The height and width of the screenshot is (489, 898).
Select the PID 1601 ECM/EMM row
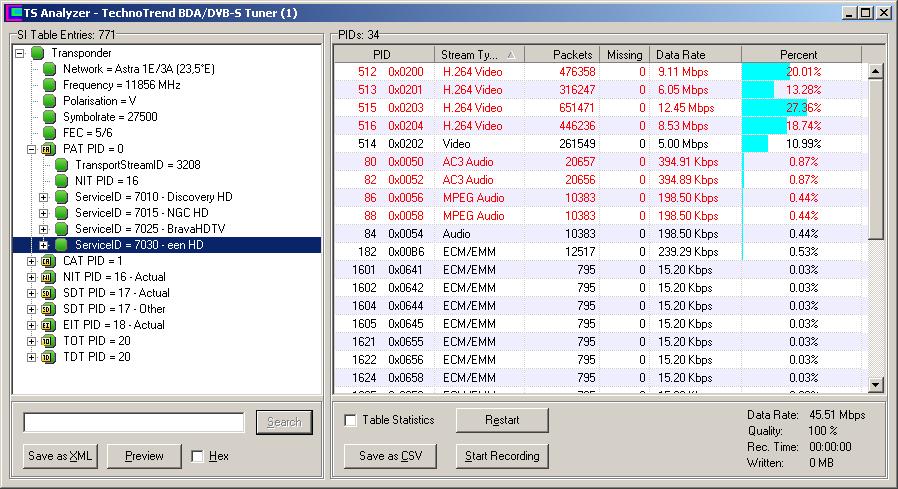598,270
